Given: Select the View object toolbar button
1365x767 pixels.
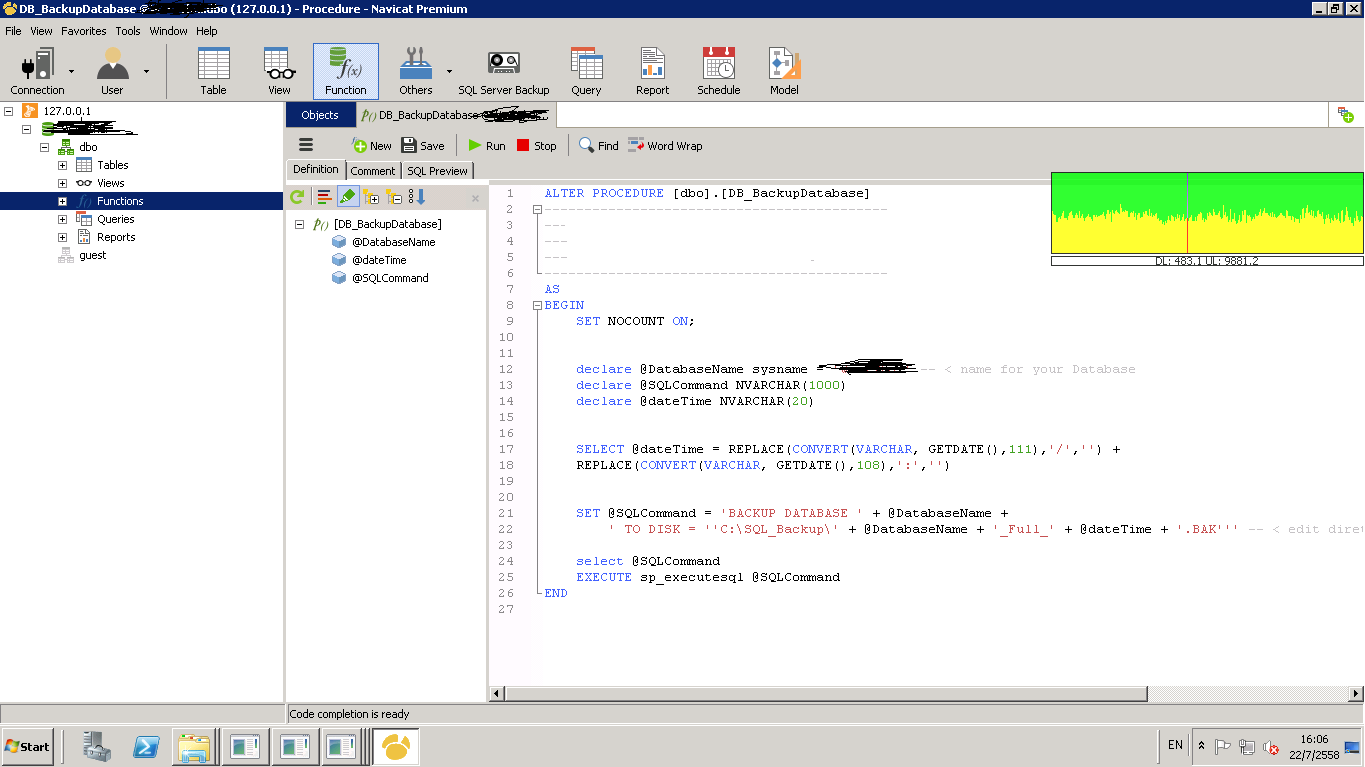Looking at the screenshot, I should (279, 71).
